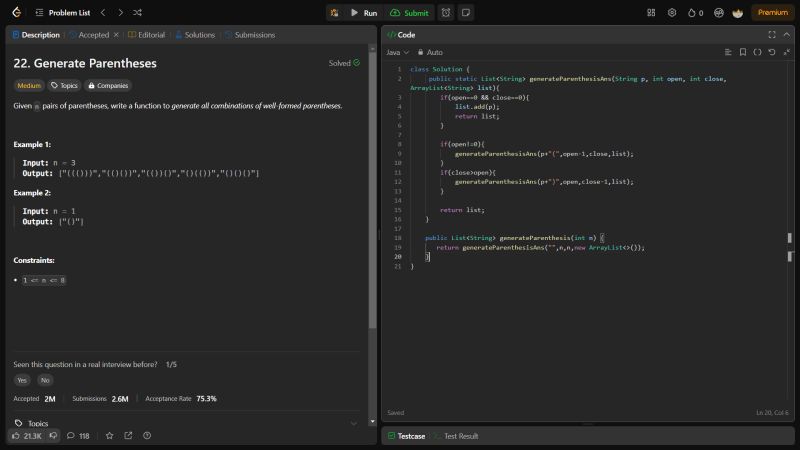800x450 pixels.
Task: Downvote the problem with thumbs-down icon
Action: point(53,436)
